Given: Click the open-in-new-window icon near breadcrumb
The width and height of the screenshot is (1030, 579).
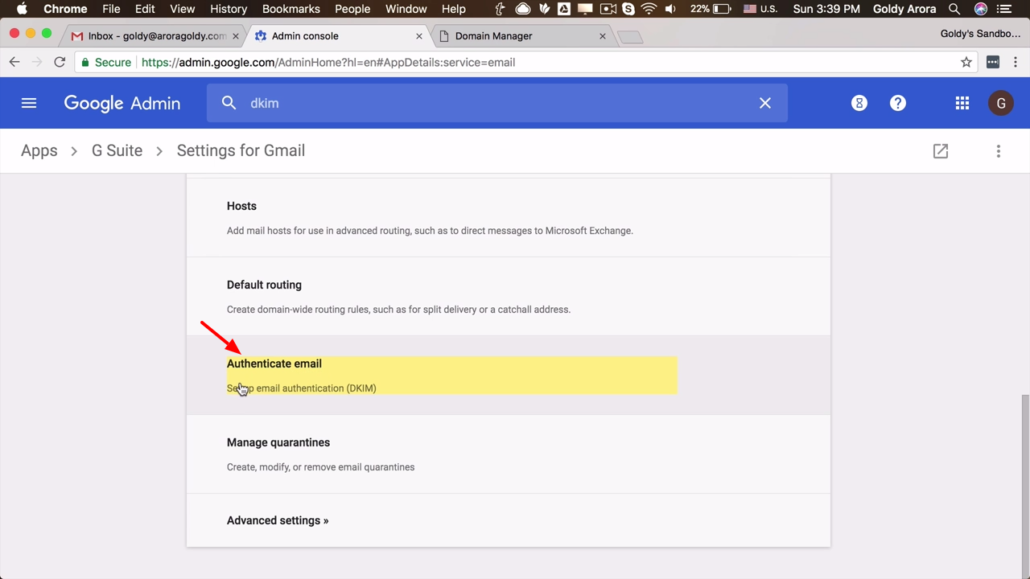Looking at the screenshot, I should (x=940, y=151).
